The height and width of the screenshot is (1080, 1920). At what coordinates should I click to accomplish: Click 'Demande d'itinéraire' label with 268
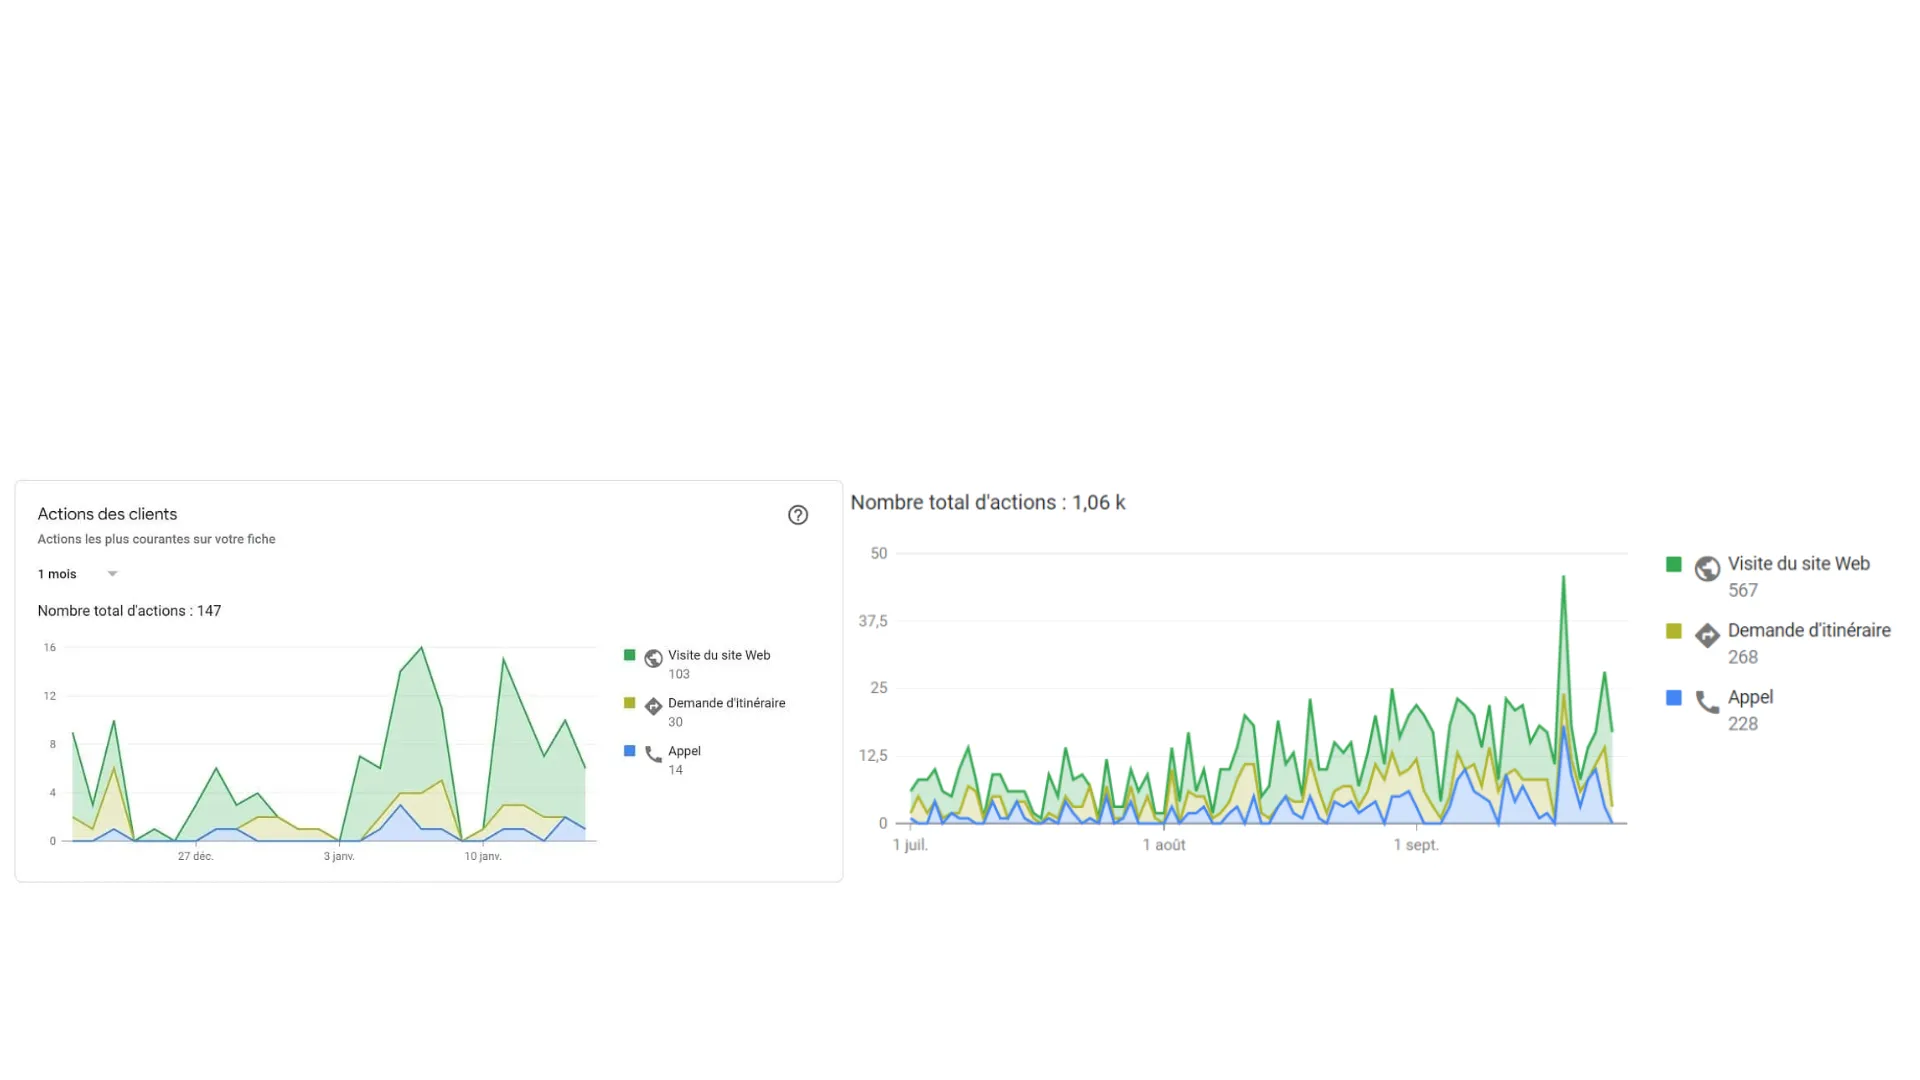(x=1808, y=631)
